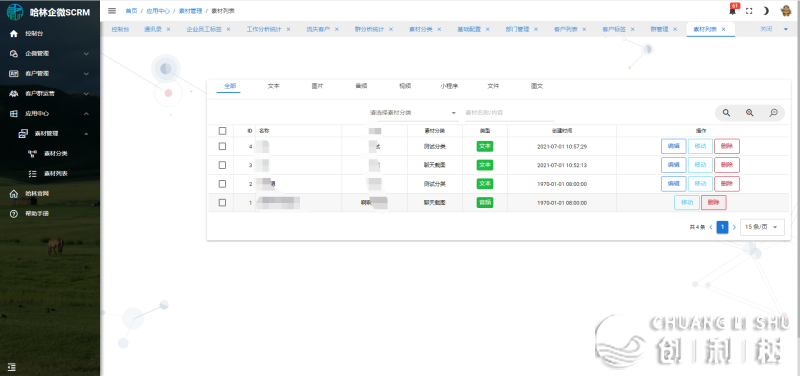Click 删除 button for row ID 1
The width and height of the screenshot is (800, 376).
pyautogui.click(x=714, y=203)
